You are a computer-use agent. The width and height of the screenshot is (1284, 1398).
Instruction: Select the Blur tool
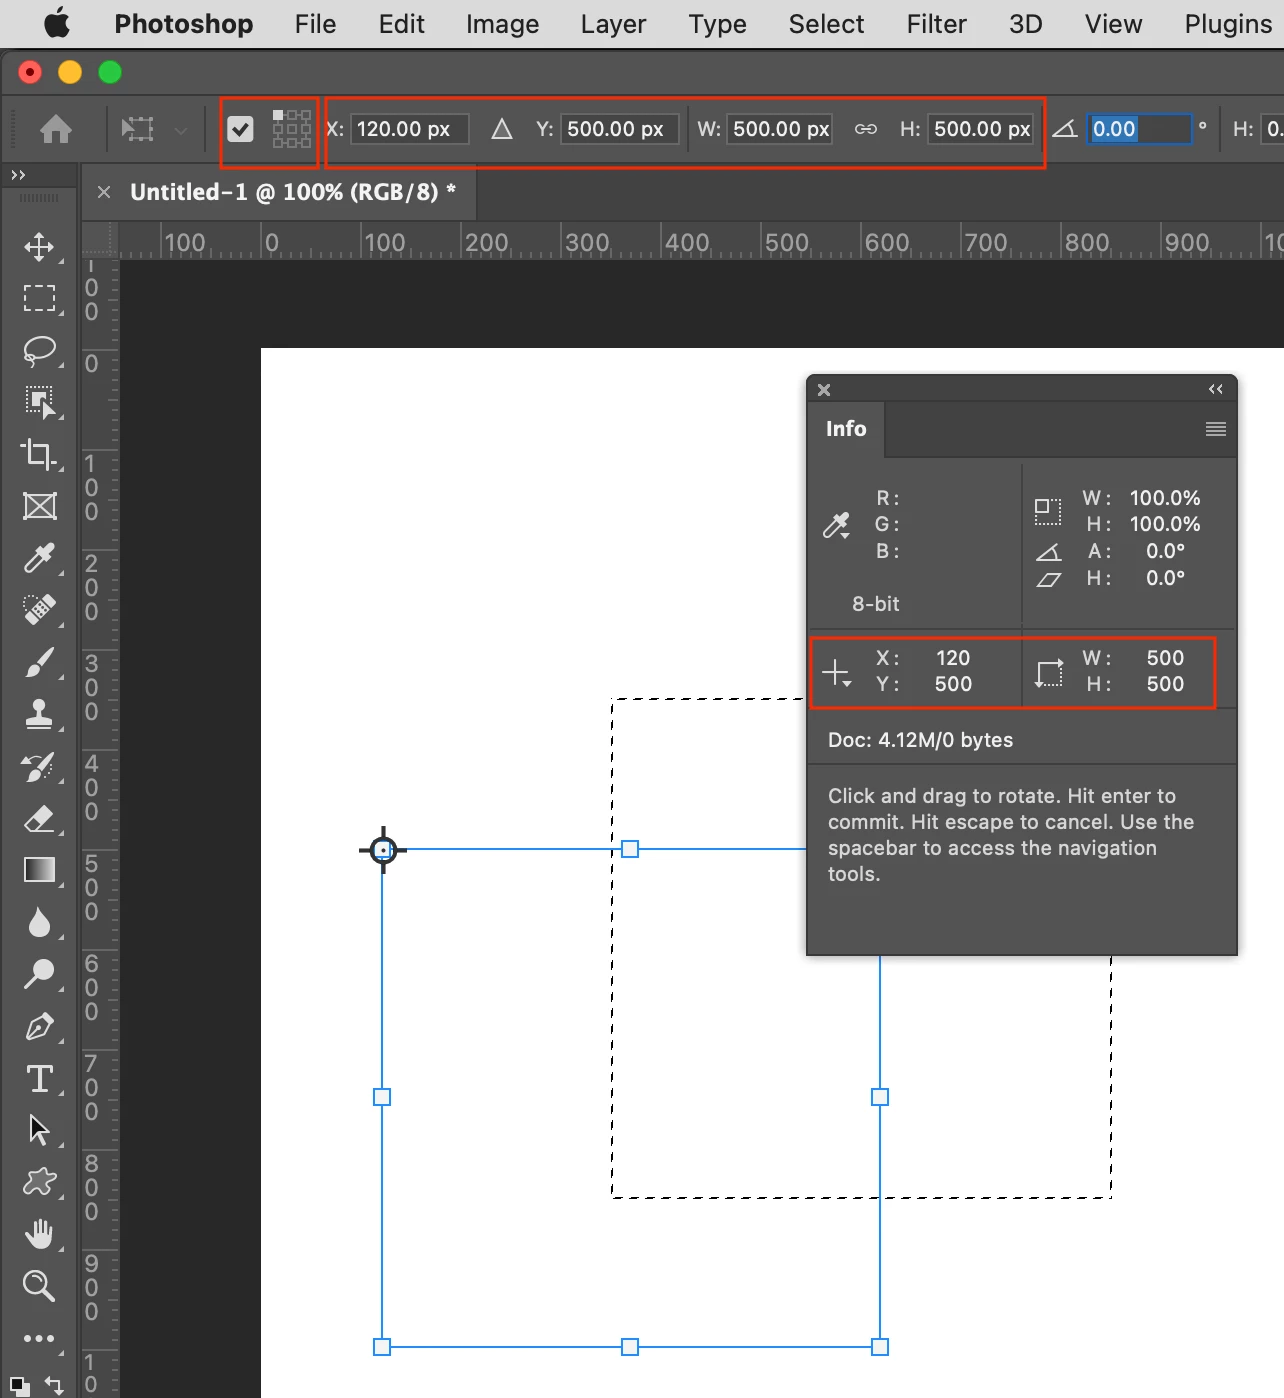click(x=39, y=922)
